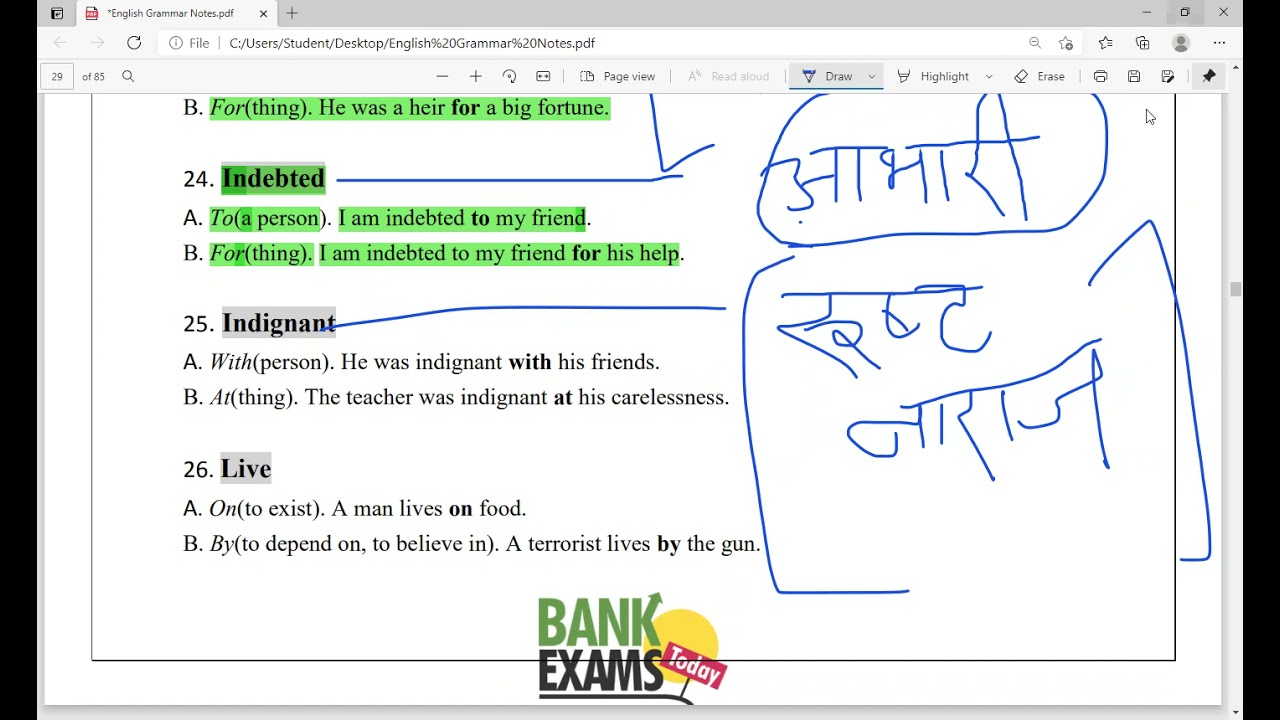Toggle Fit to width view
Viewport: 1280px width, 720px height.
[x=543, y=76]
